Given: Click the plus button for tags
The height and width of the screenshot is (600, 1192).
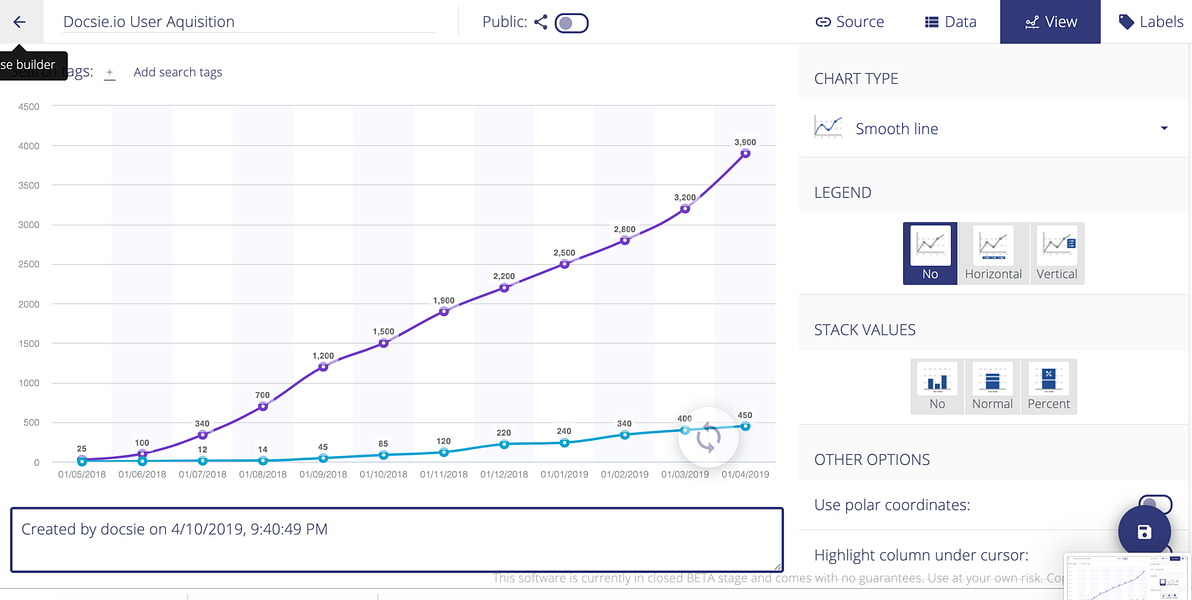Looking at the screenshot, I should [109, 73].
